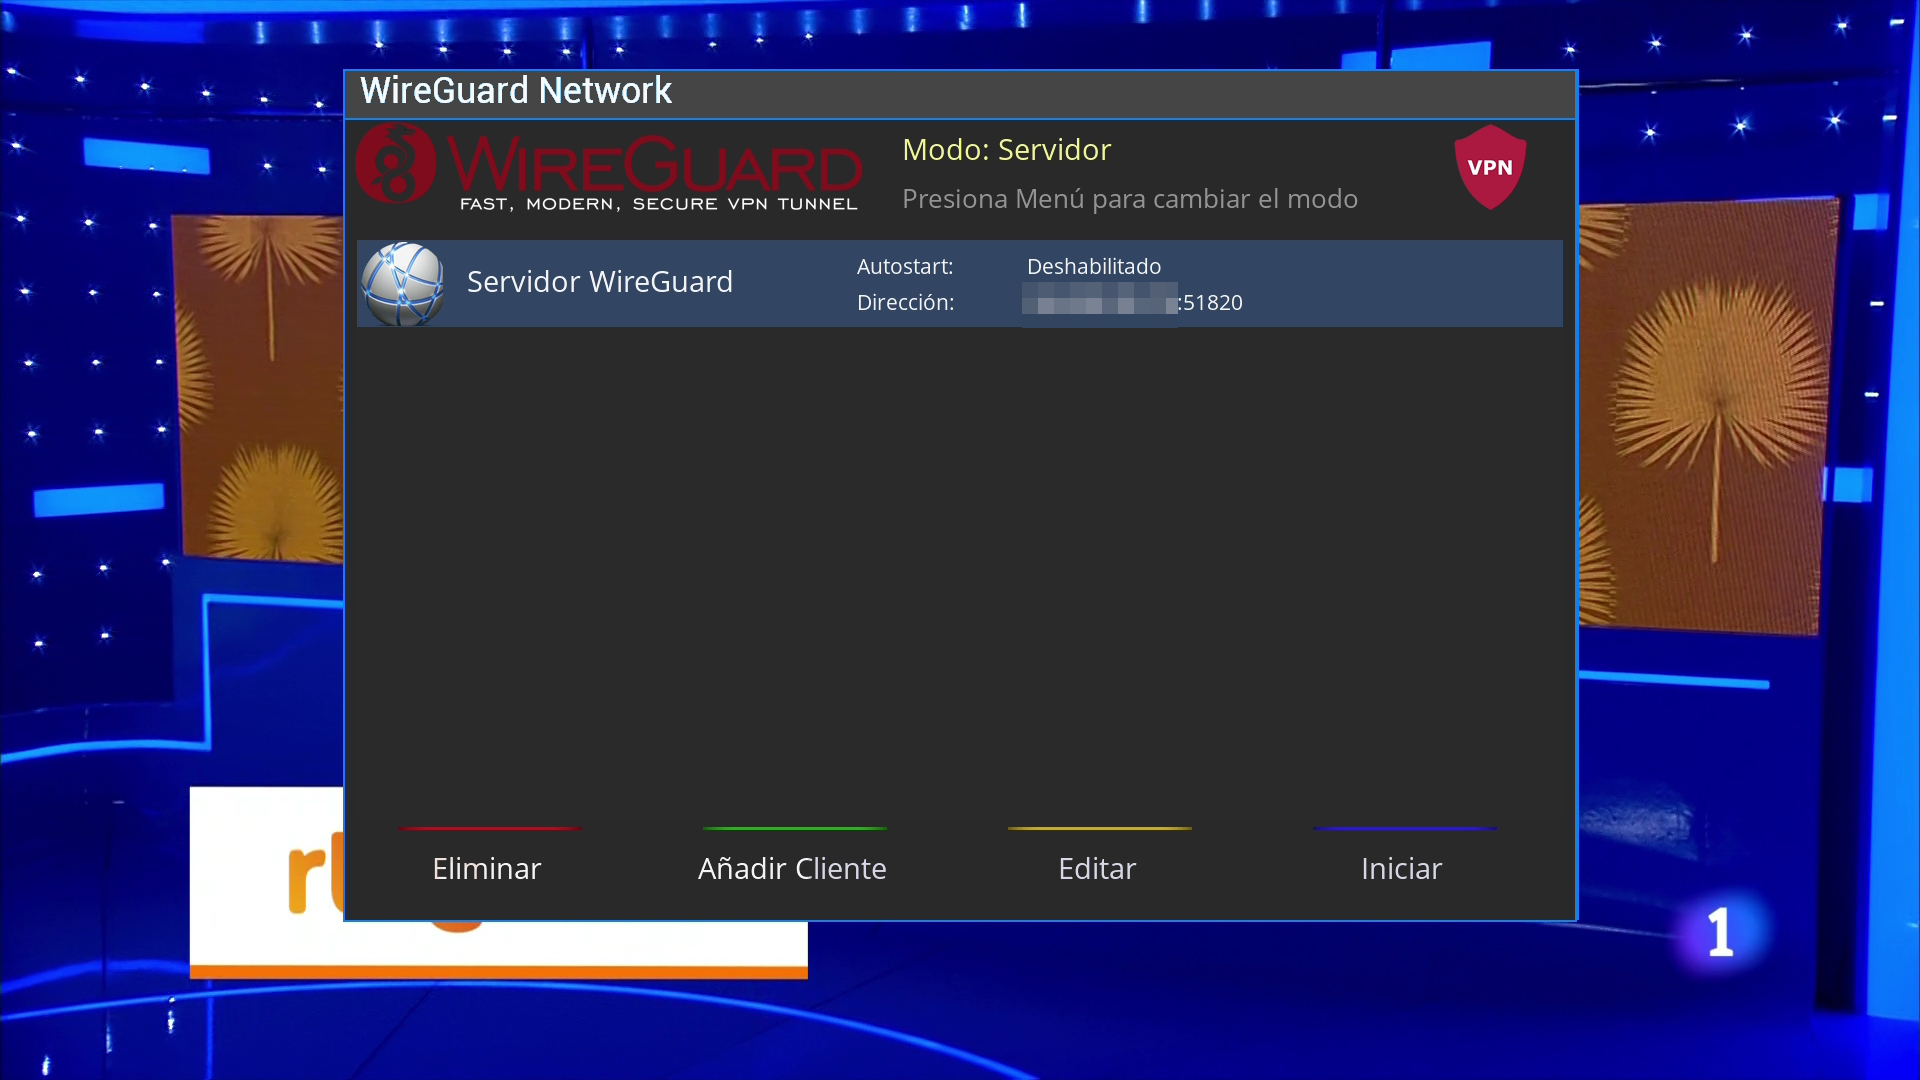Click the channel 1 logo on background
The image size is (1920, 1080).
pyautogui.click(x=1720, y=932)
